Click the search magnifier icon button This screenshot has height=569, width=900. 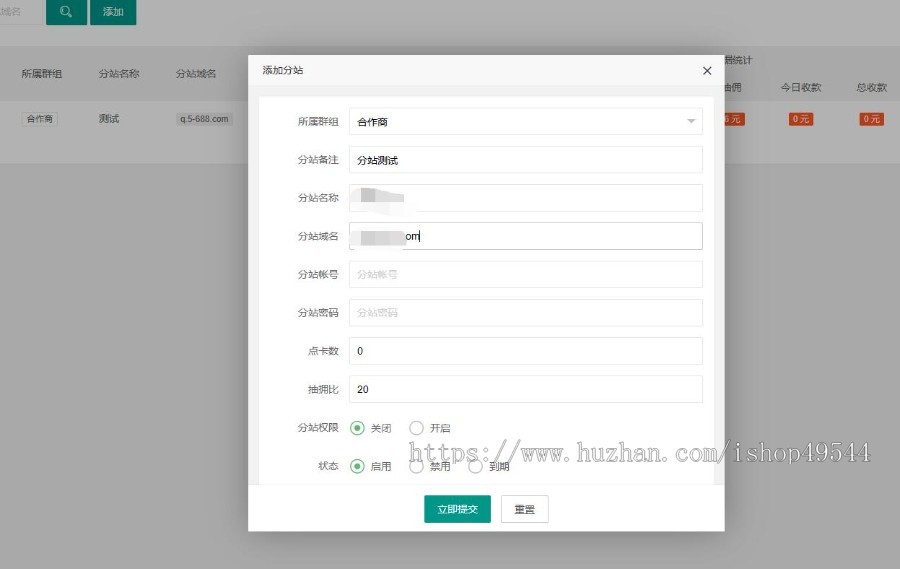coord(66,11)
